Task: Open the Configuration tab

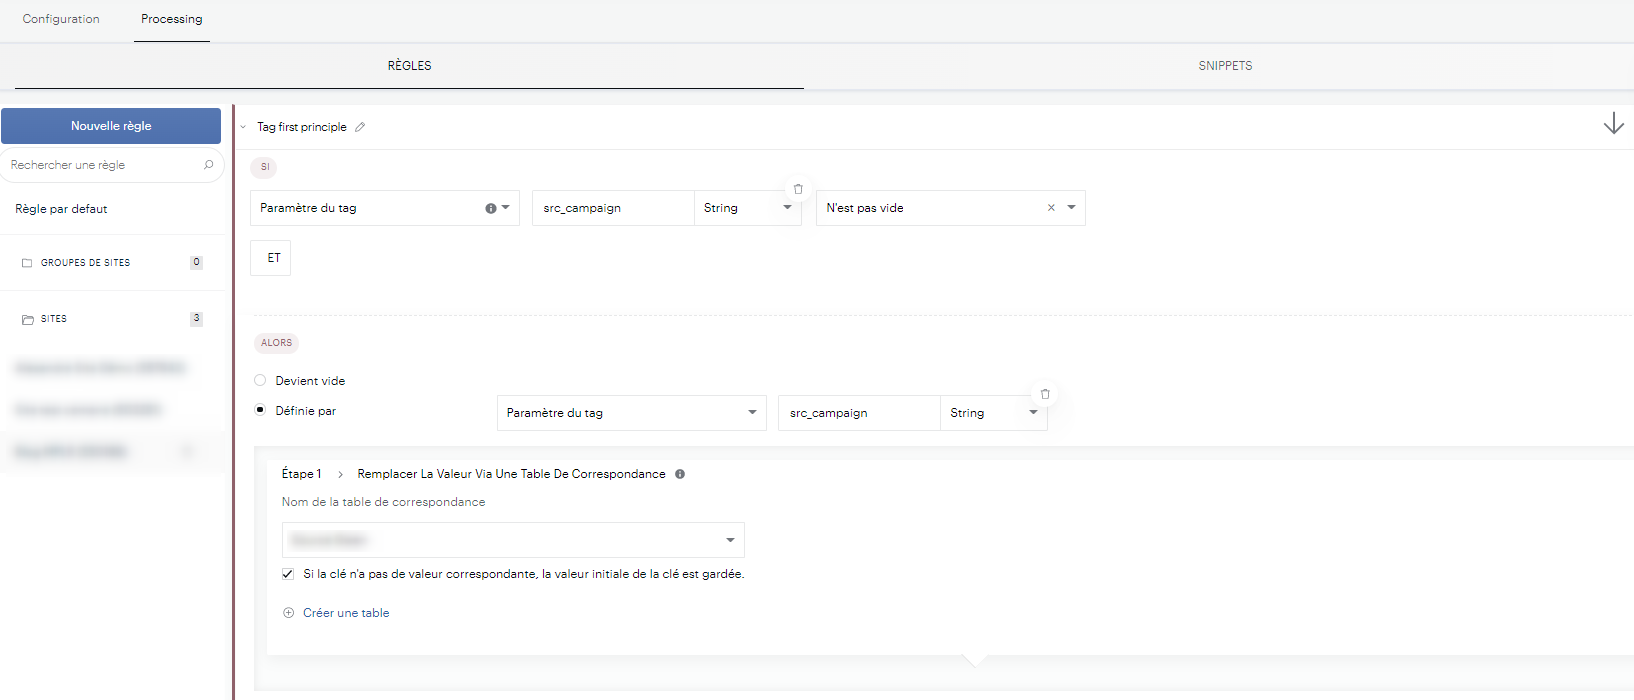Action: coord(61,19)
